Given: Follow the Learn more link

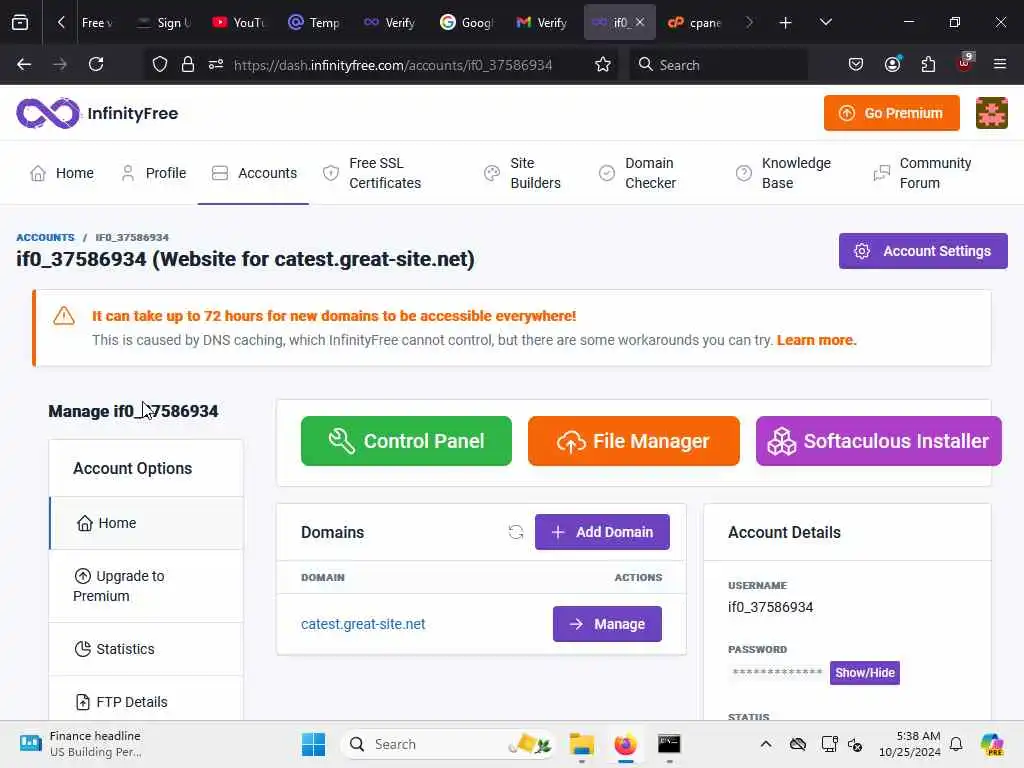Looking at the screenshot, I should click(x=816, y=340).
